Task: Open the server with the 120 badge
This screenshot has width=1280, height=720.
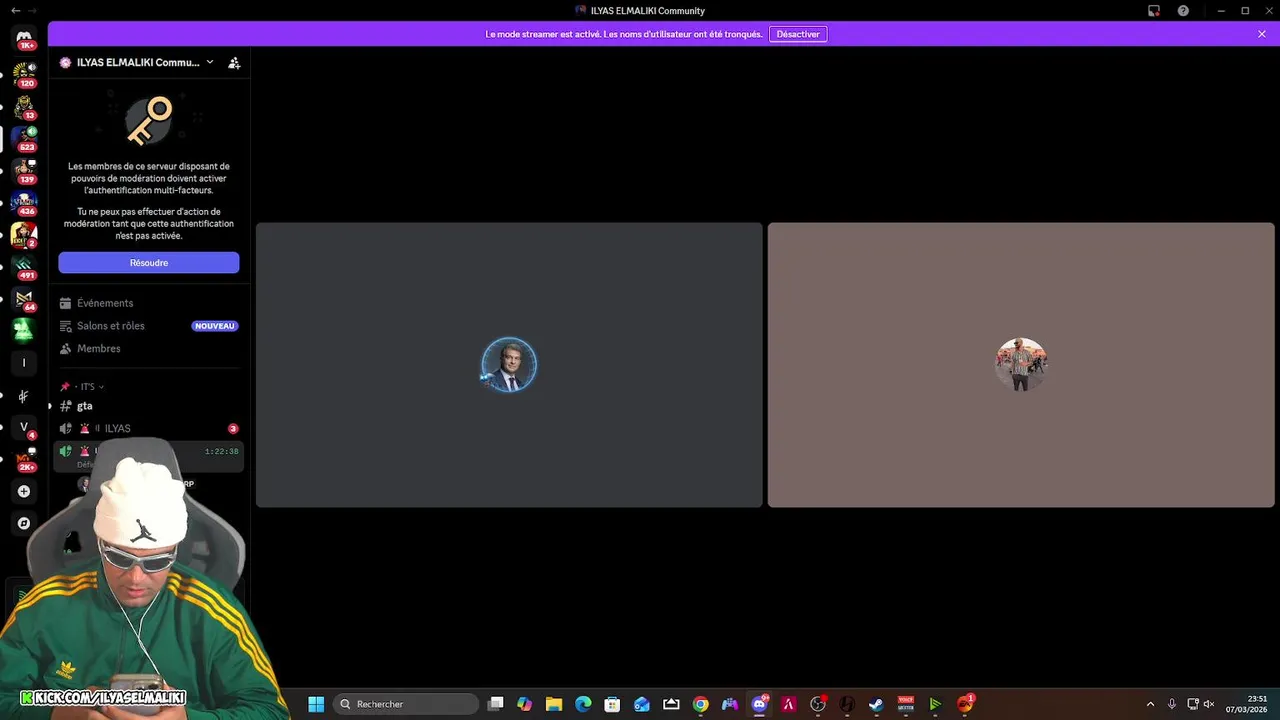Action: [24, 73]
